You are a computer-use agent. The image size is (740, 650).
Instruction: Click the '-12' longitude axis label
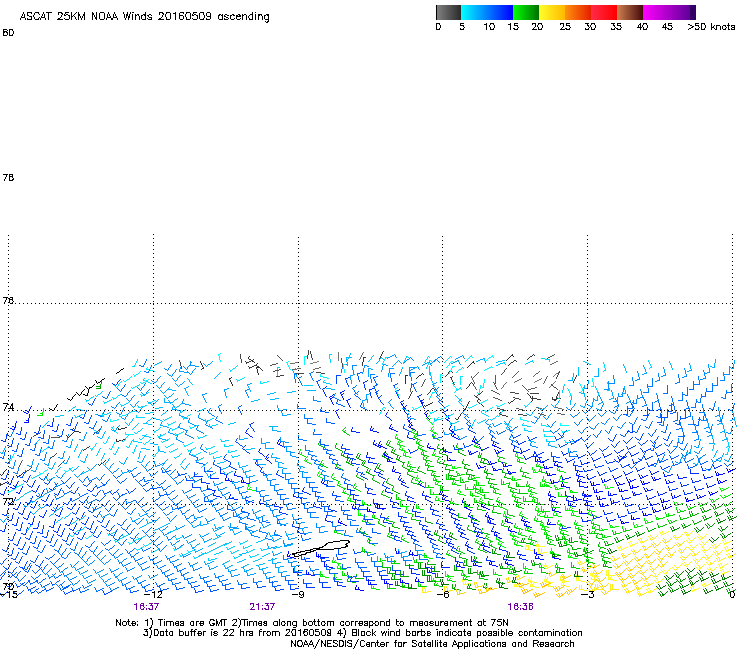coord(153,594)
